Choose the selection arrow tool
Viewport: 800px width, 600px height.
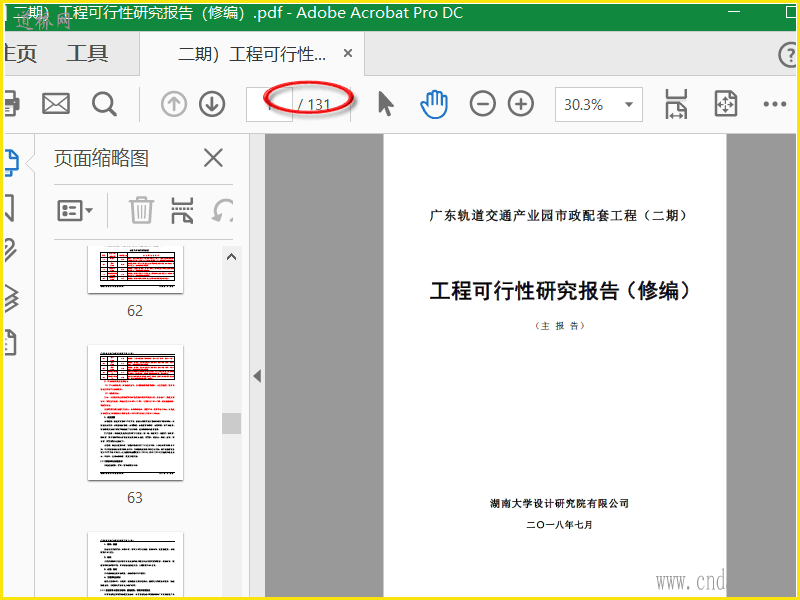coord(386,104)
